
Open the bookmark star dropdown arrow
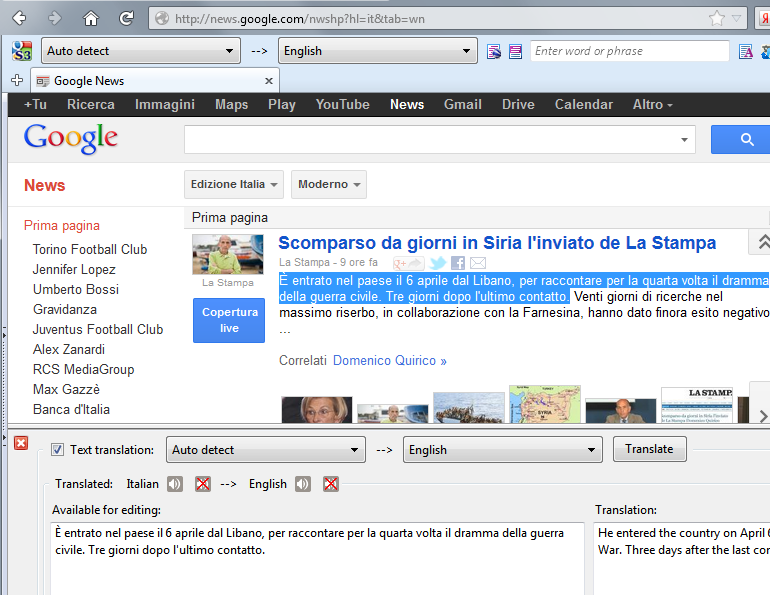[736, 19]
